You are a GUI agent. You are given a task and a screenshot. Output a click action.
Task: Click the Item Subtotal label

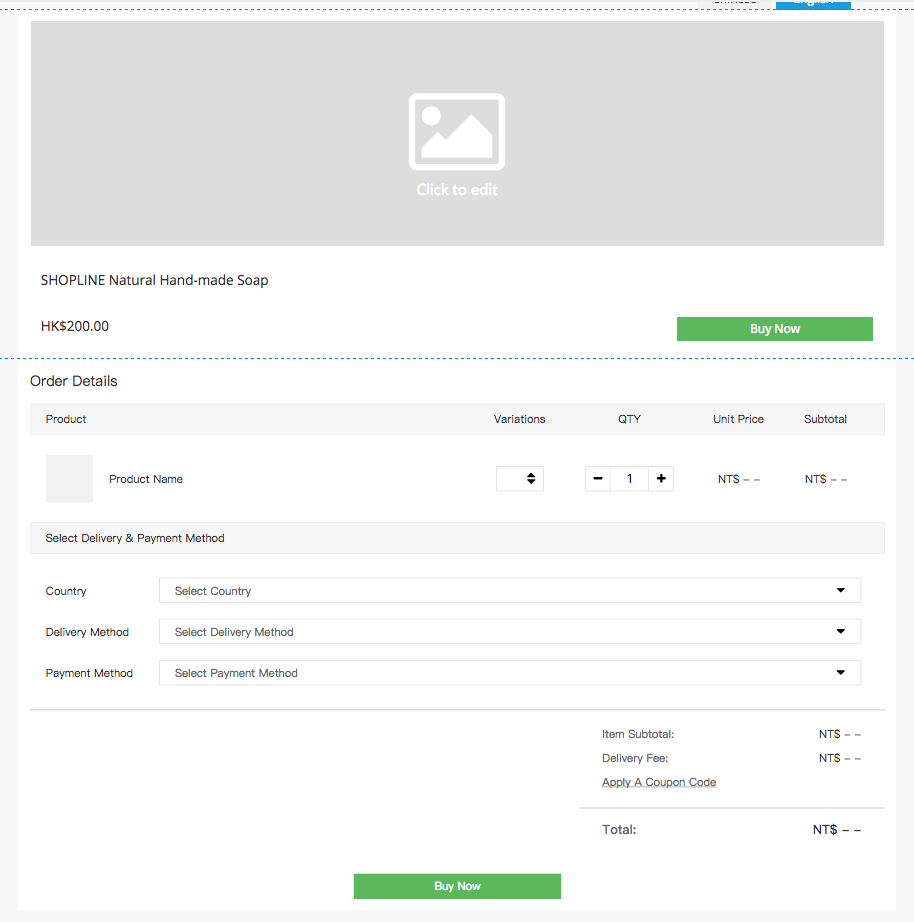click(x=638, y=734)
